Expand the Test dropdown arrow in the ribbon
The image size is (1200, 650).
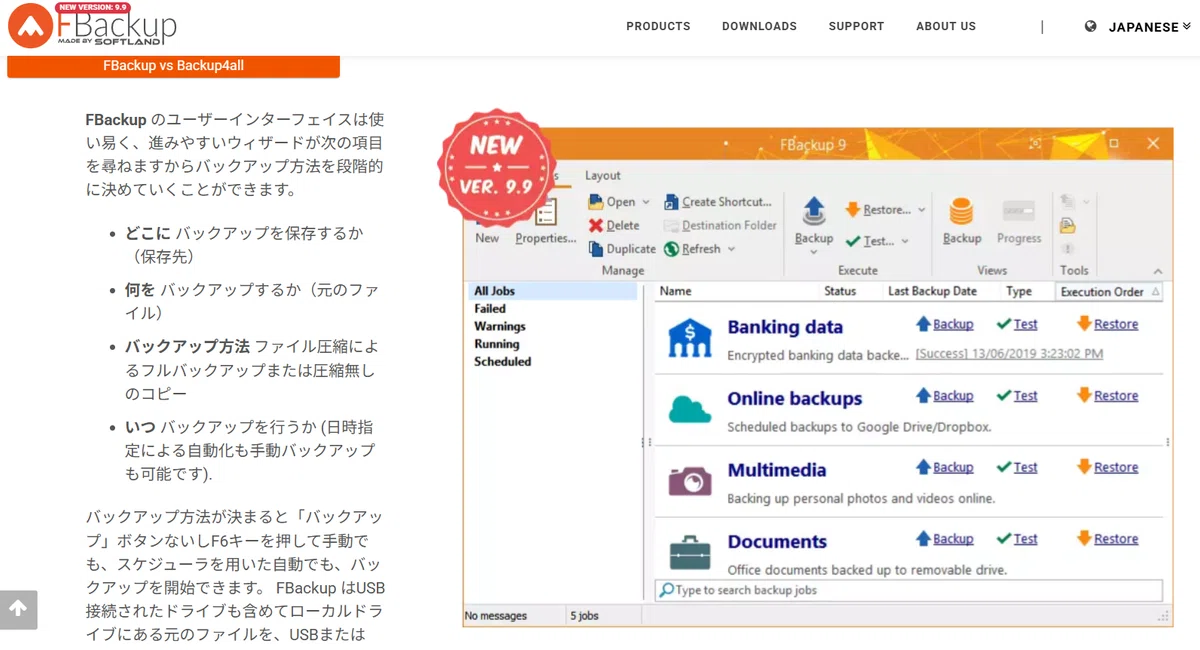[905, 241]
